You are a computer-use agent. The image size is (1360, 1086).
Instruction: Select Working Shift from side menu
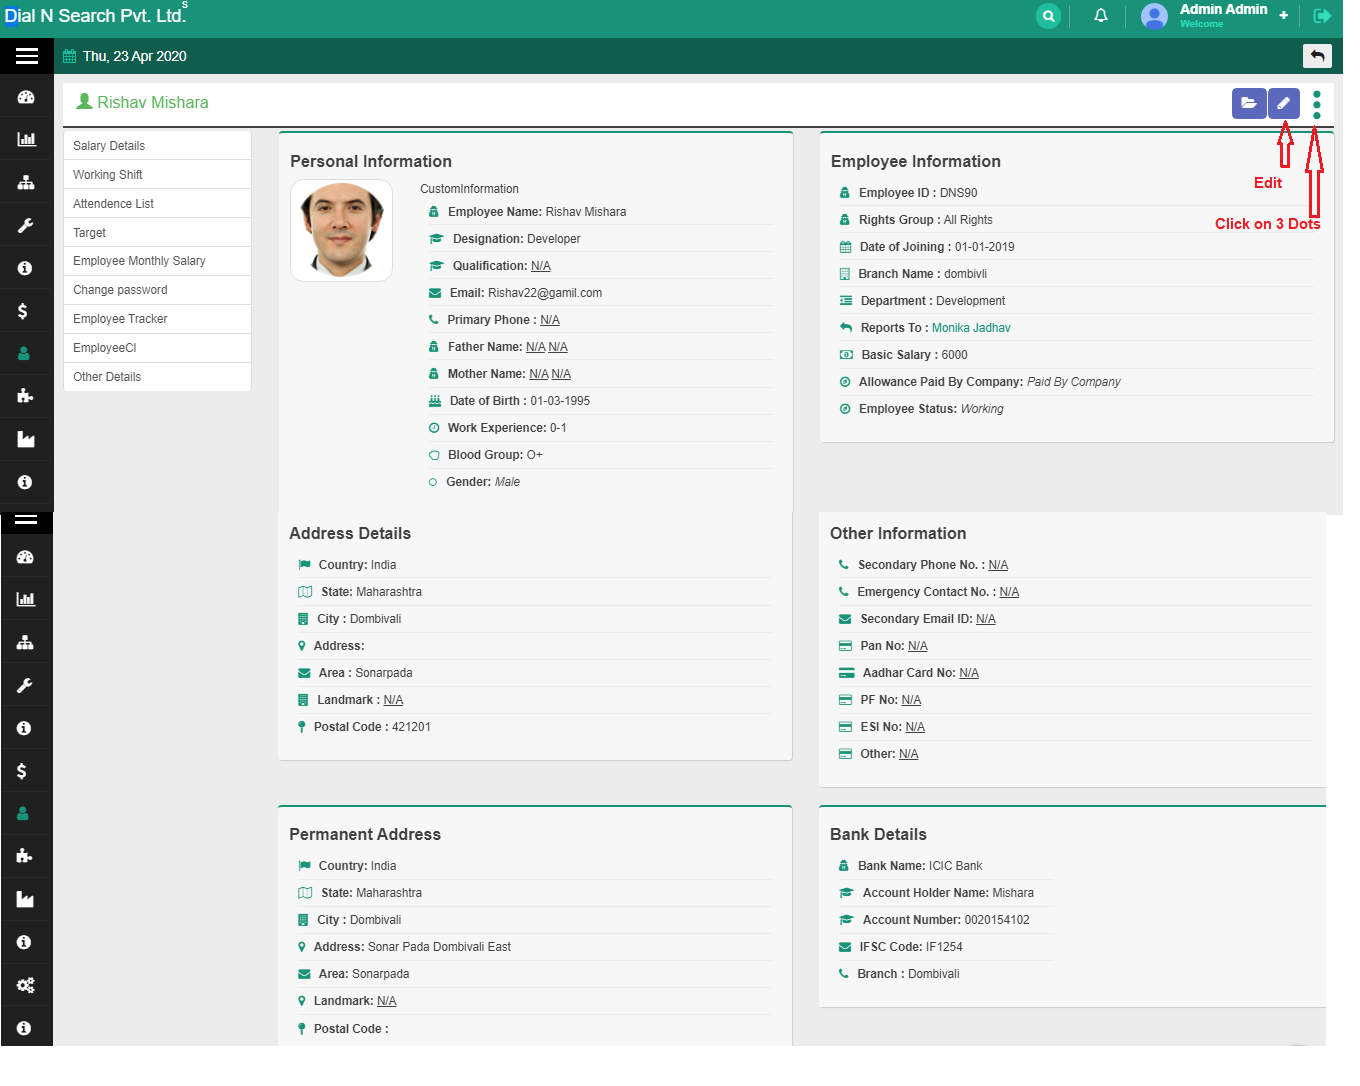(108, 175)
